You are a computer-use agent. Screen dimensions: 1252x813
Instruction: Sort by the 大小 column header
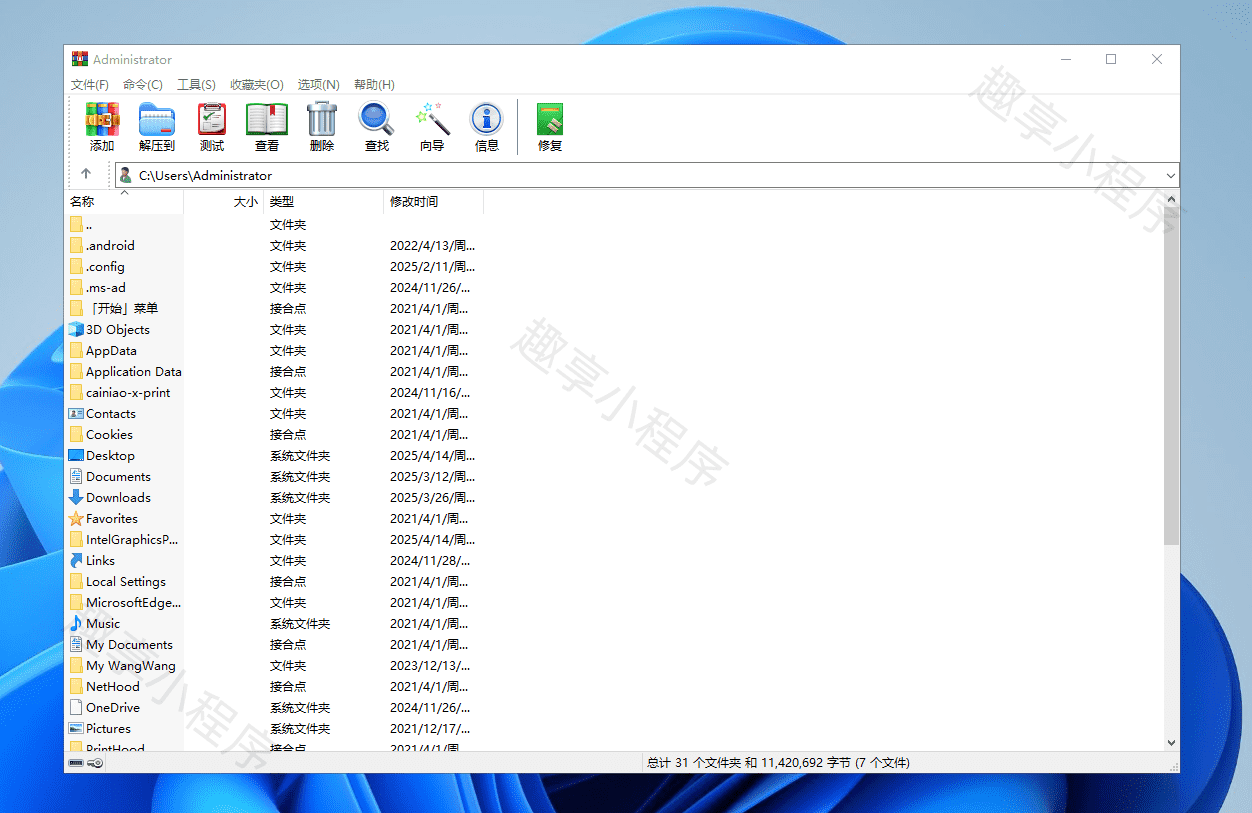(x=224, y=202)
